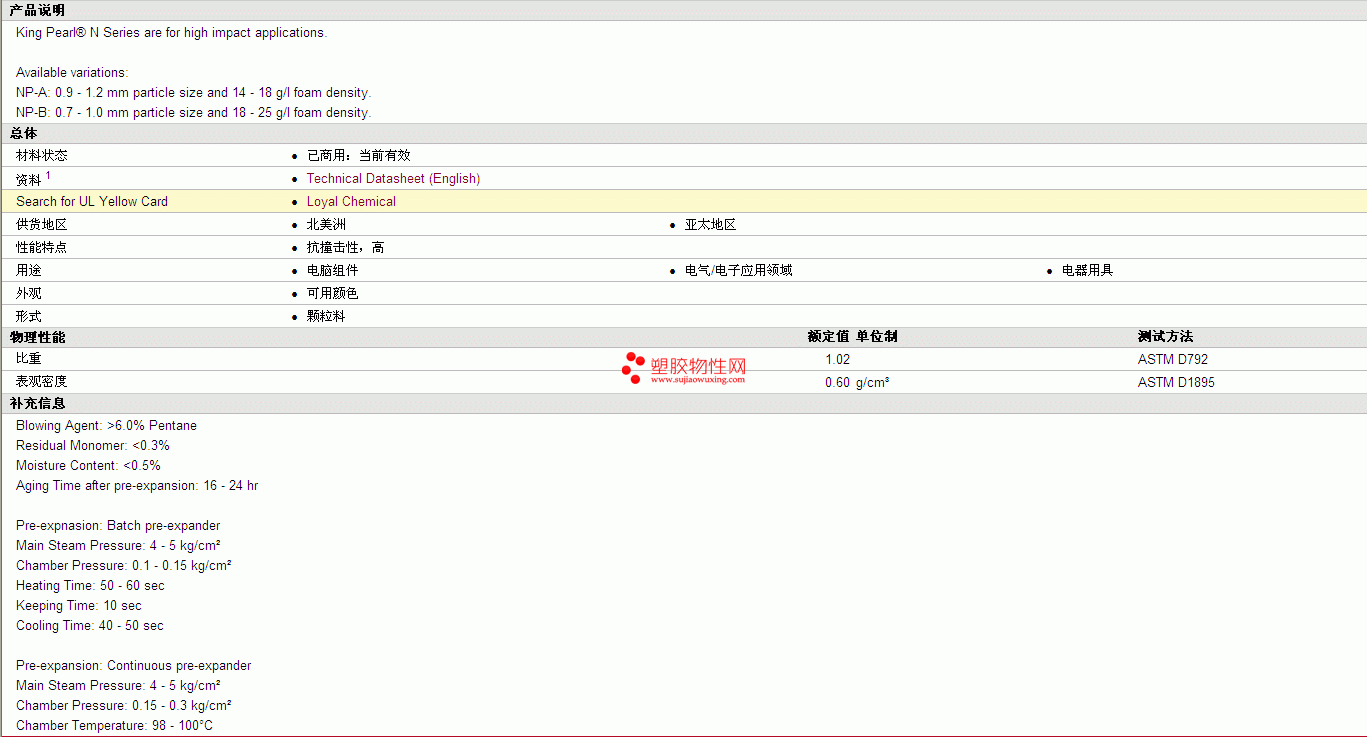Select the 亚太地区 region entry
This screenshot has width=1367, height=737.
pyautogui.click(x=711, y=224)
